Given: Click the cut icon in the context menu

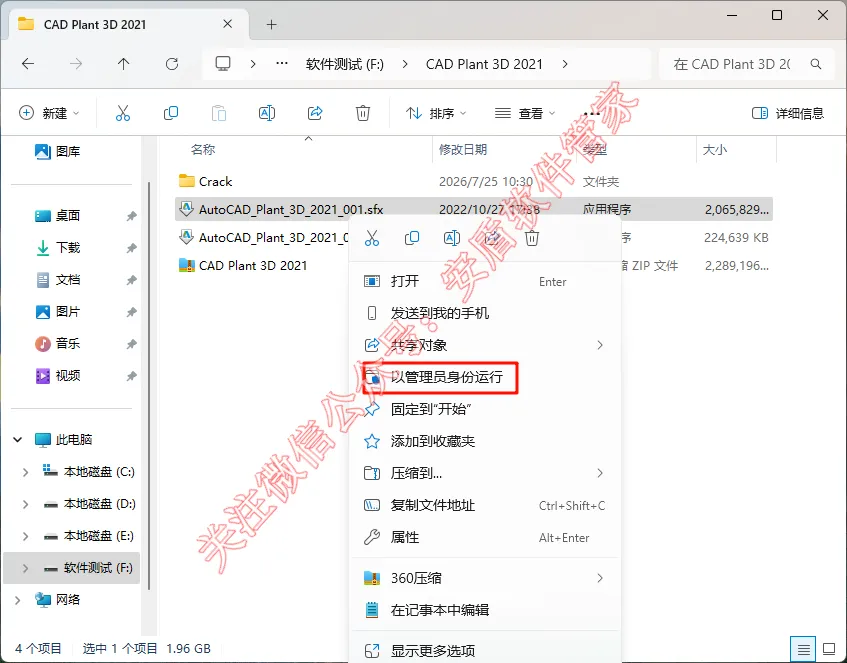Looking at the screenshot, I should (x=372, y=238).
